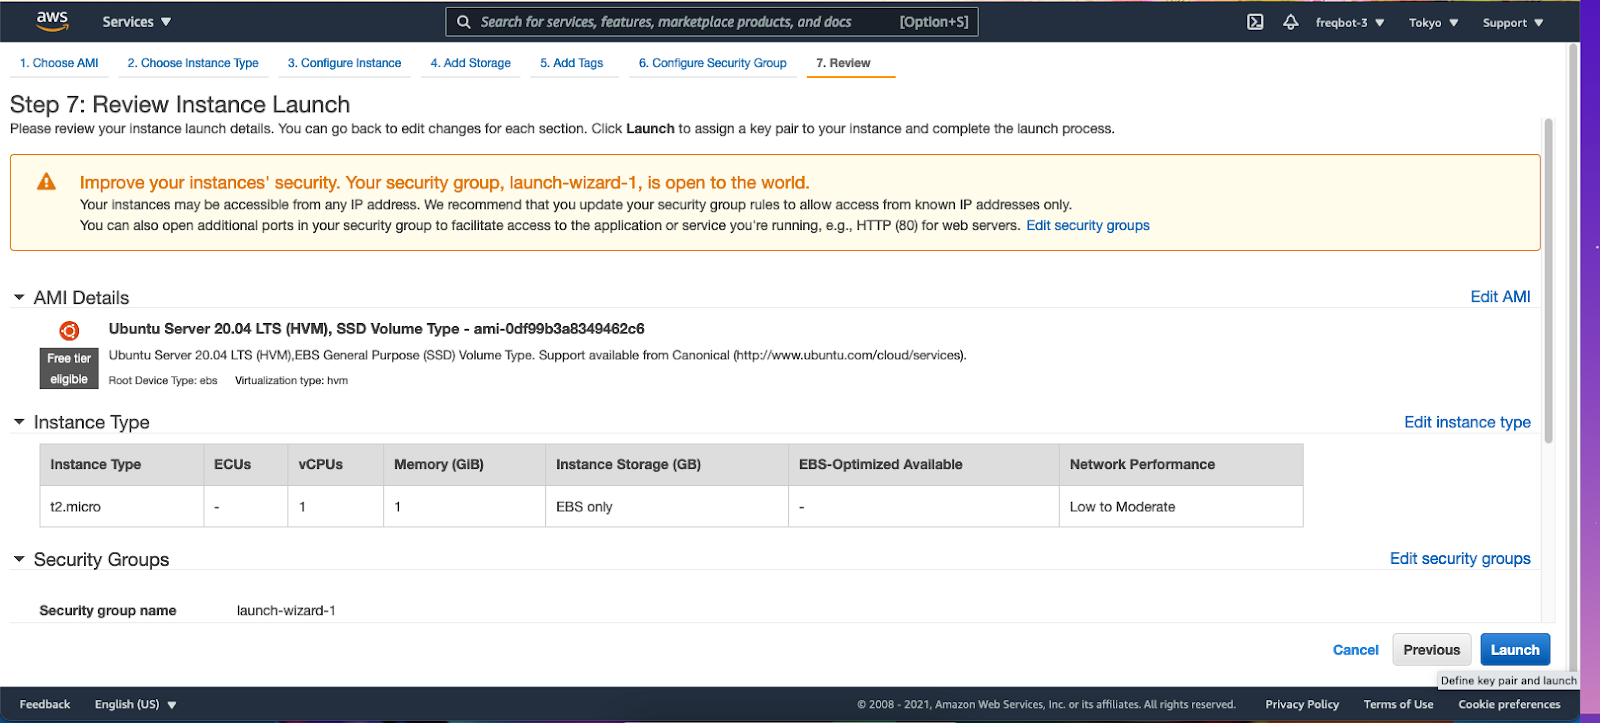Click the Root Device Type: ebs text
The image size is (1600, 723).
pyautogui.click(x=163, y=381)
